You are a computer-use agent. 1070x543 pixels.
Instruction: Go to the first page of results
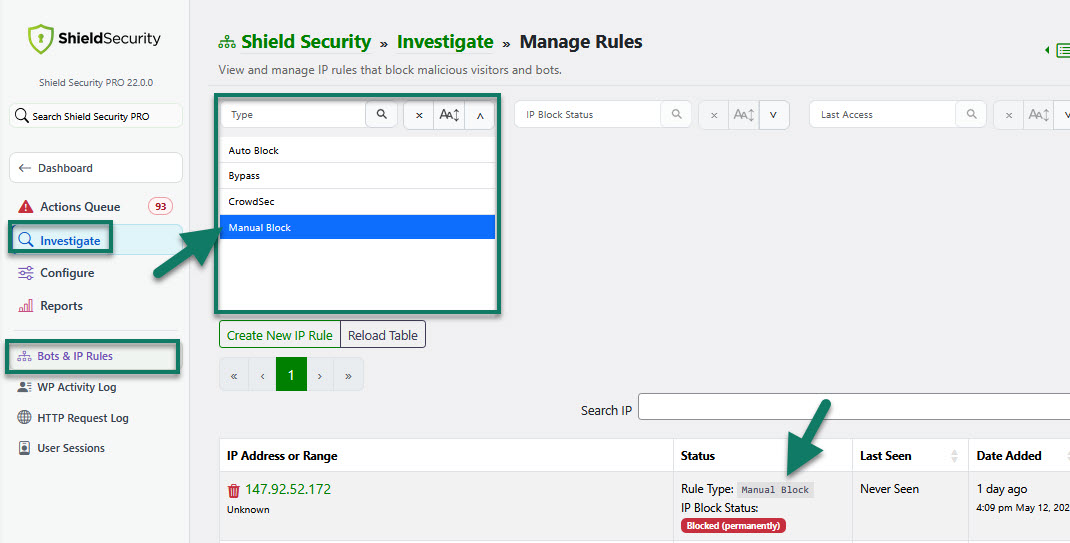click(x=234, y=375)
